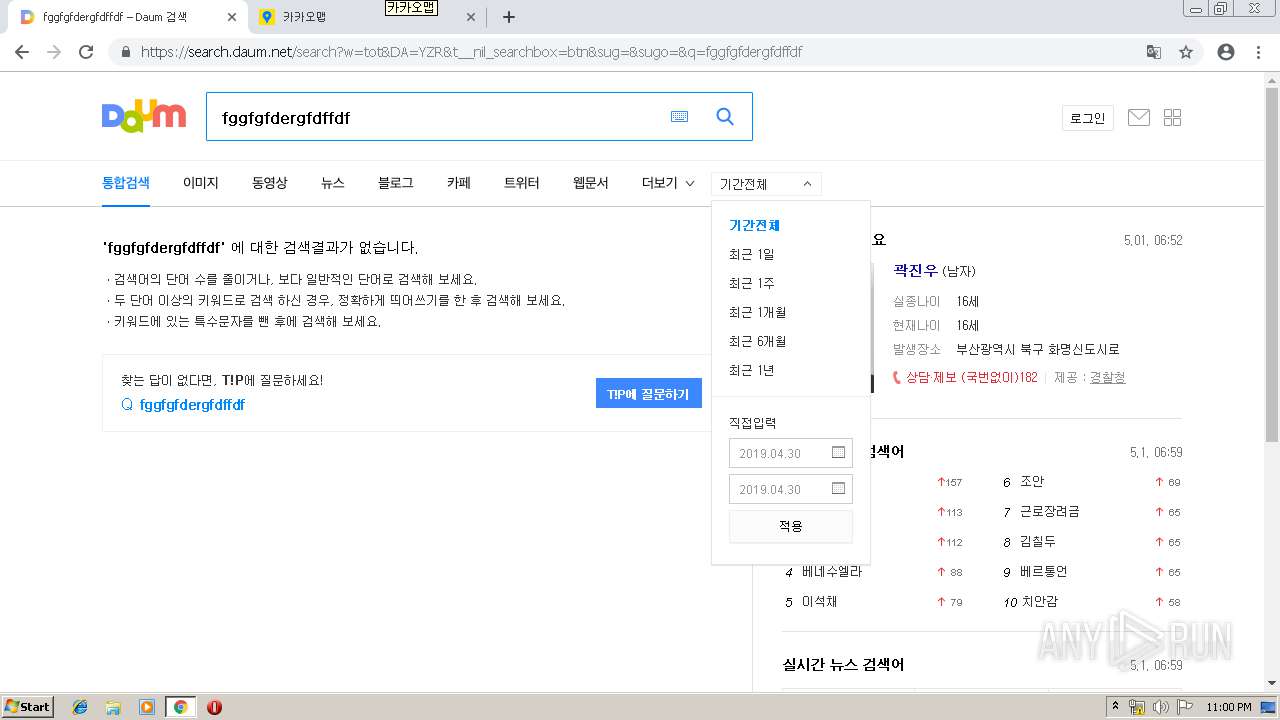The height and width of the screenshot is (720, 1280).
Task: Bookmark this page with the star
Action: click(1186, 52)
